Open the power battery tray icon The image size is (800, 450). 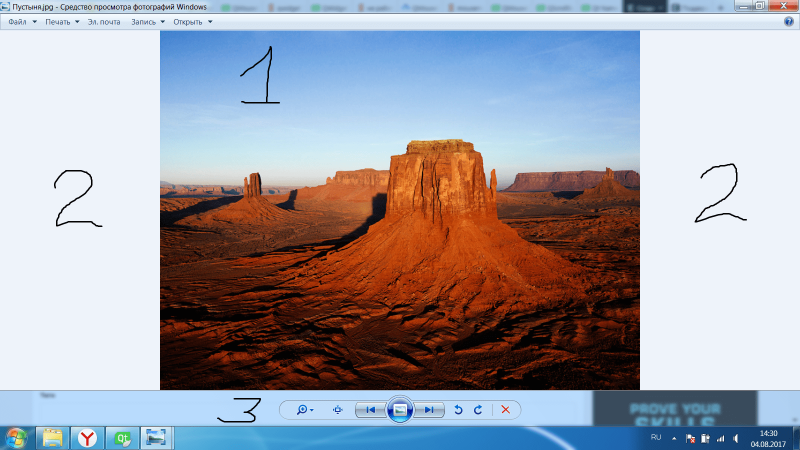click(x=705, y=438)
